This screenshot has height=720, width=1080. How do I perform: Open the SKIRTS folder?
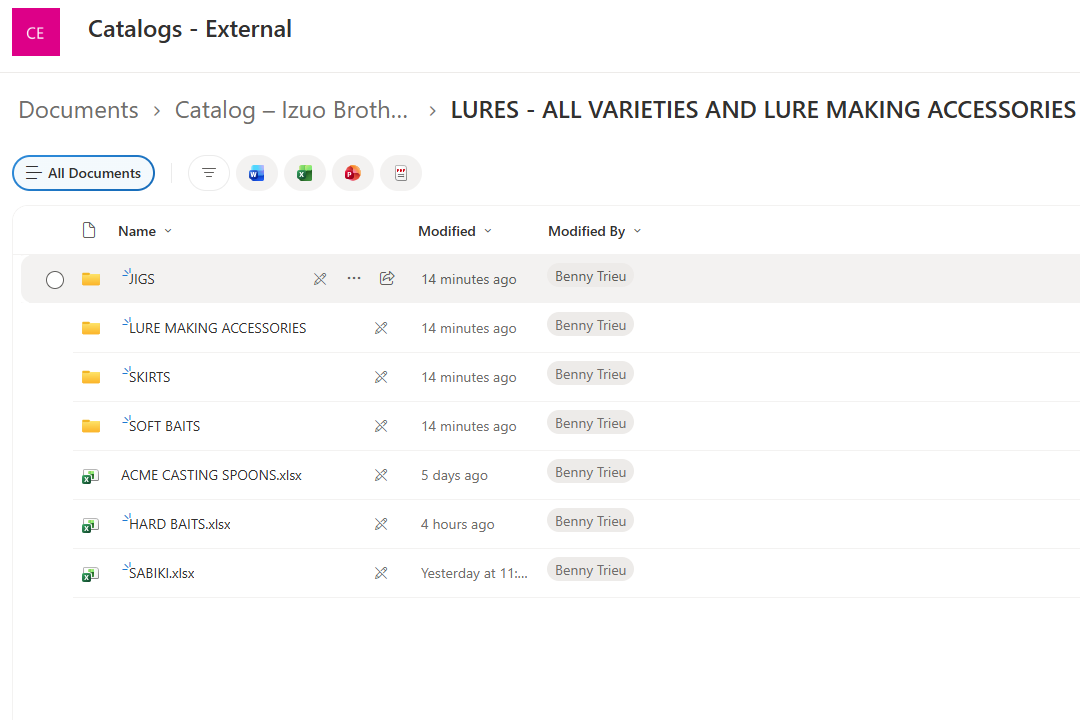click(x=149, y=377)
